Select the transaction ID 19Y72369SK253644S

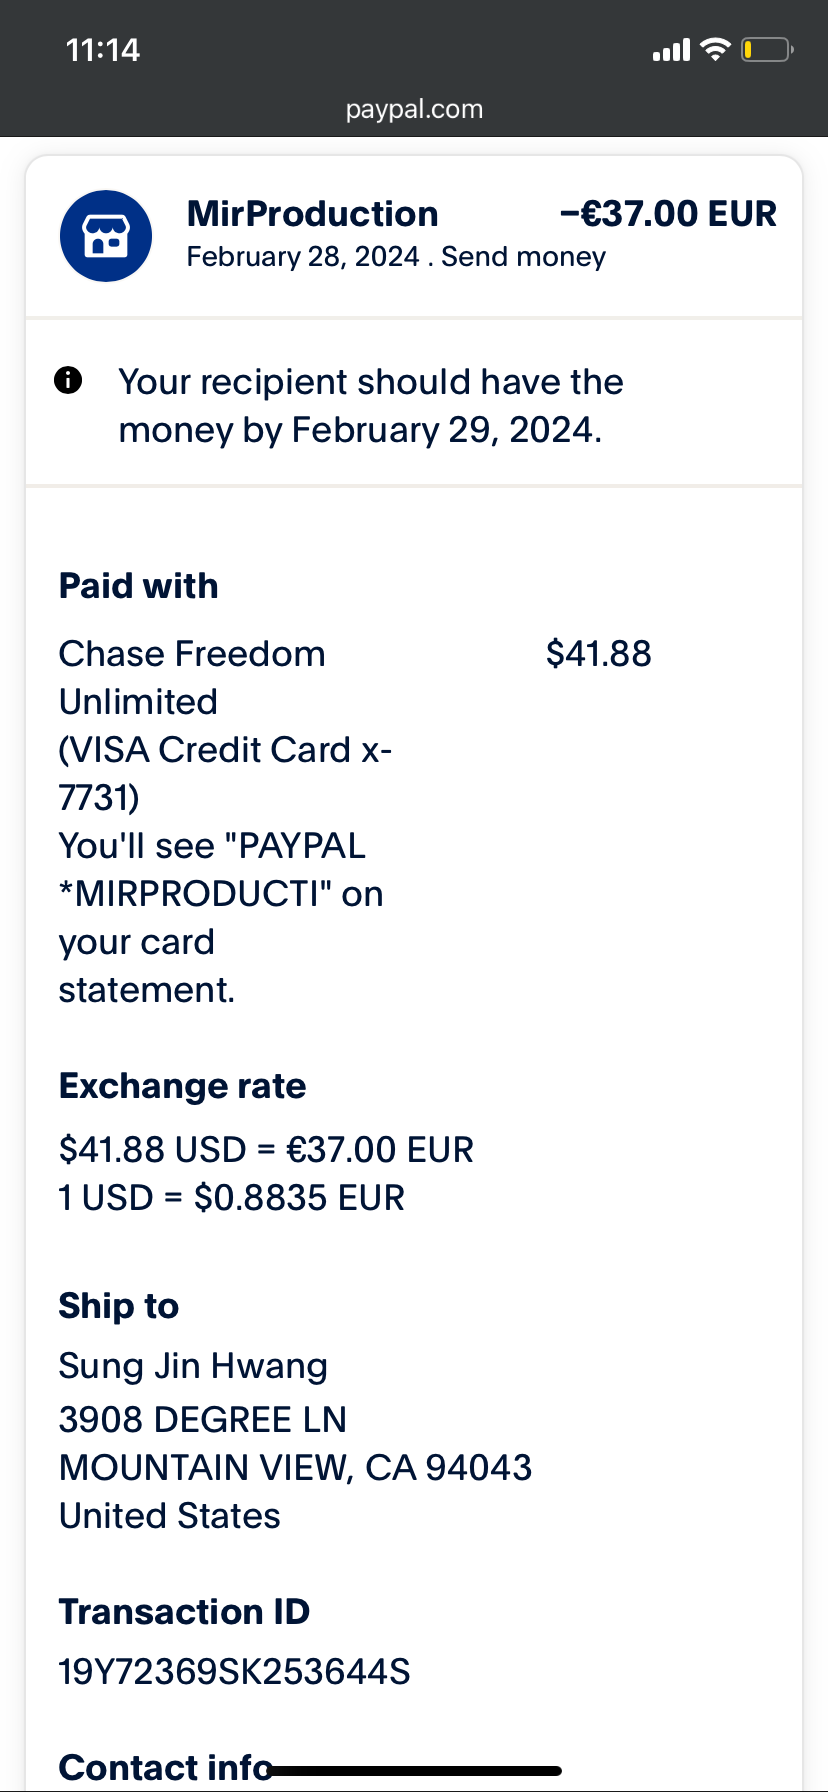[x=234, y=1671]
